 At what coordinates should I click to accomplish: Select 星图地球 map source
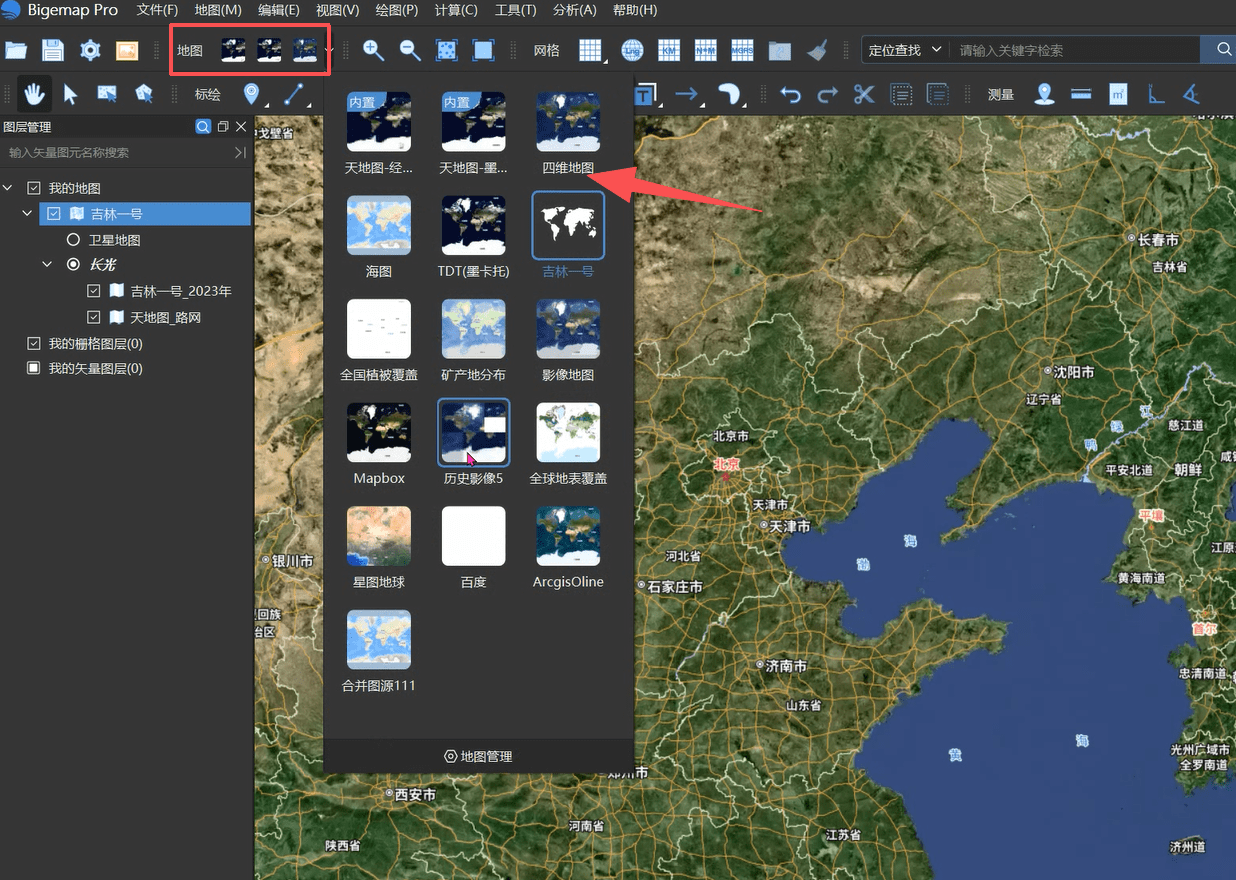(x=379, y=548)
